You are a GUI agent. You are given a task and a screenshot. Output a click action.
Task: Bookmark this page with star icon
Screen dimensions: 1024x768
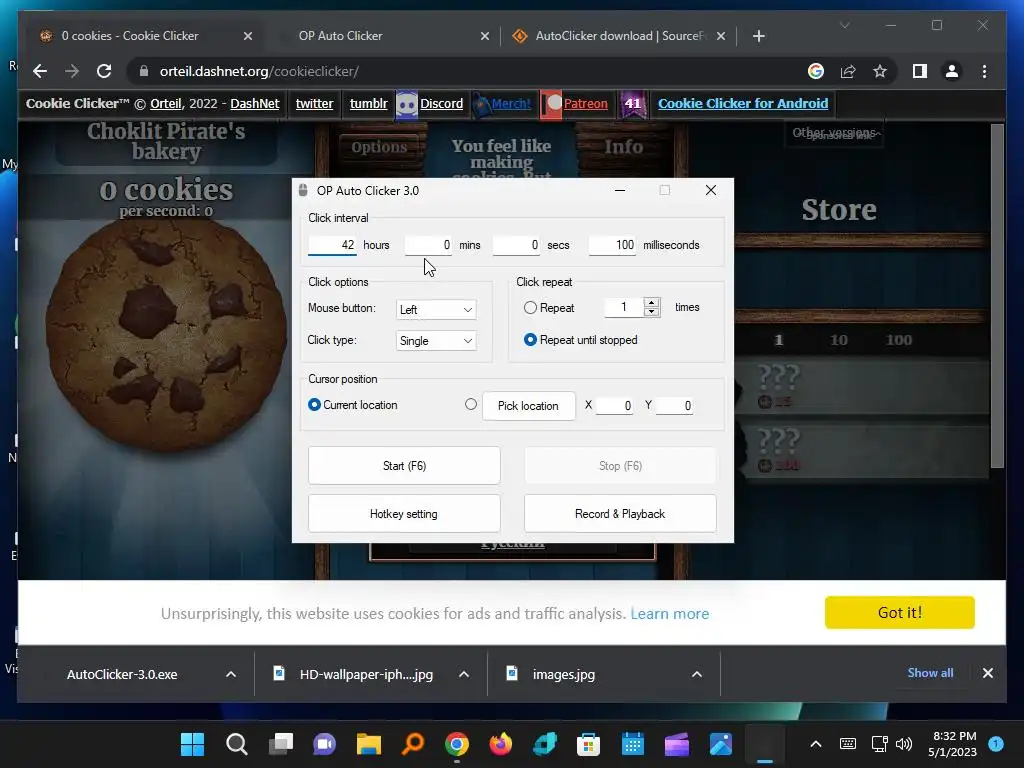[880, 71]
